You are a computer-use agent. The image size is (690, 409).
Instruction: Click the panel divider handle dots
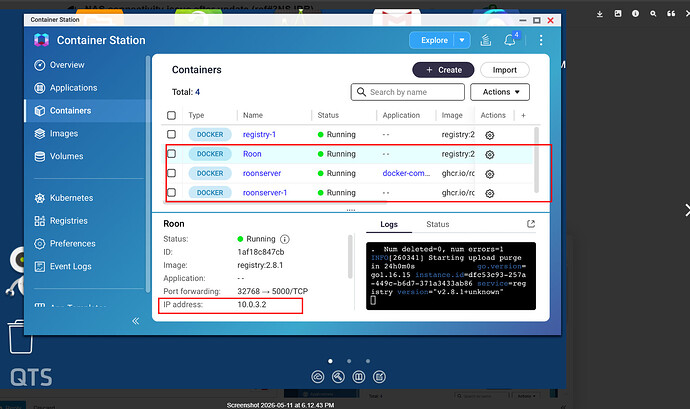pyautogui.click(x=351, y=210)
